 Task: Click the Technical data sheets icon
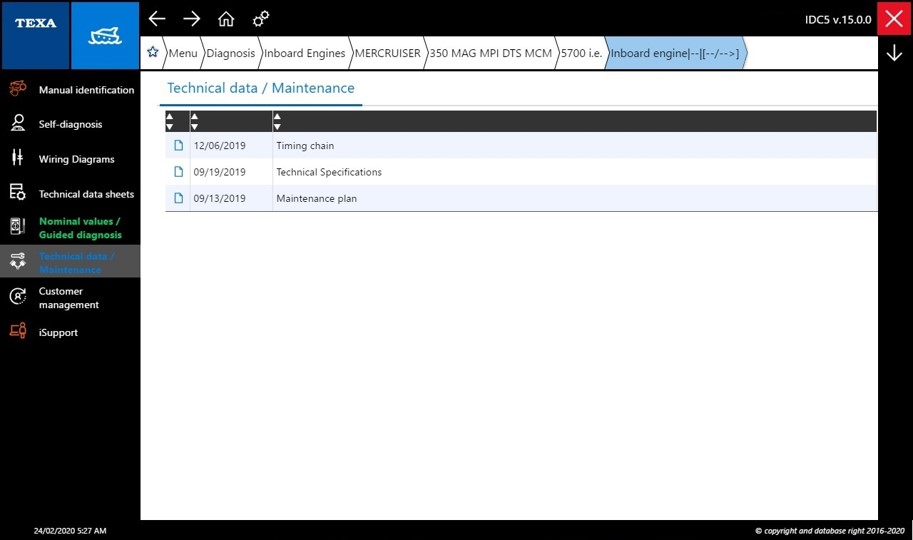pos(17,192)
